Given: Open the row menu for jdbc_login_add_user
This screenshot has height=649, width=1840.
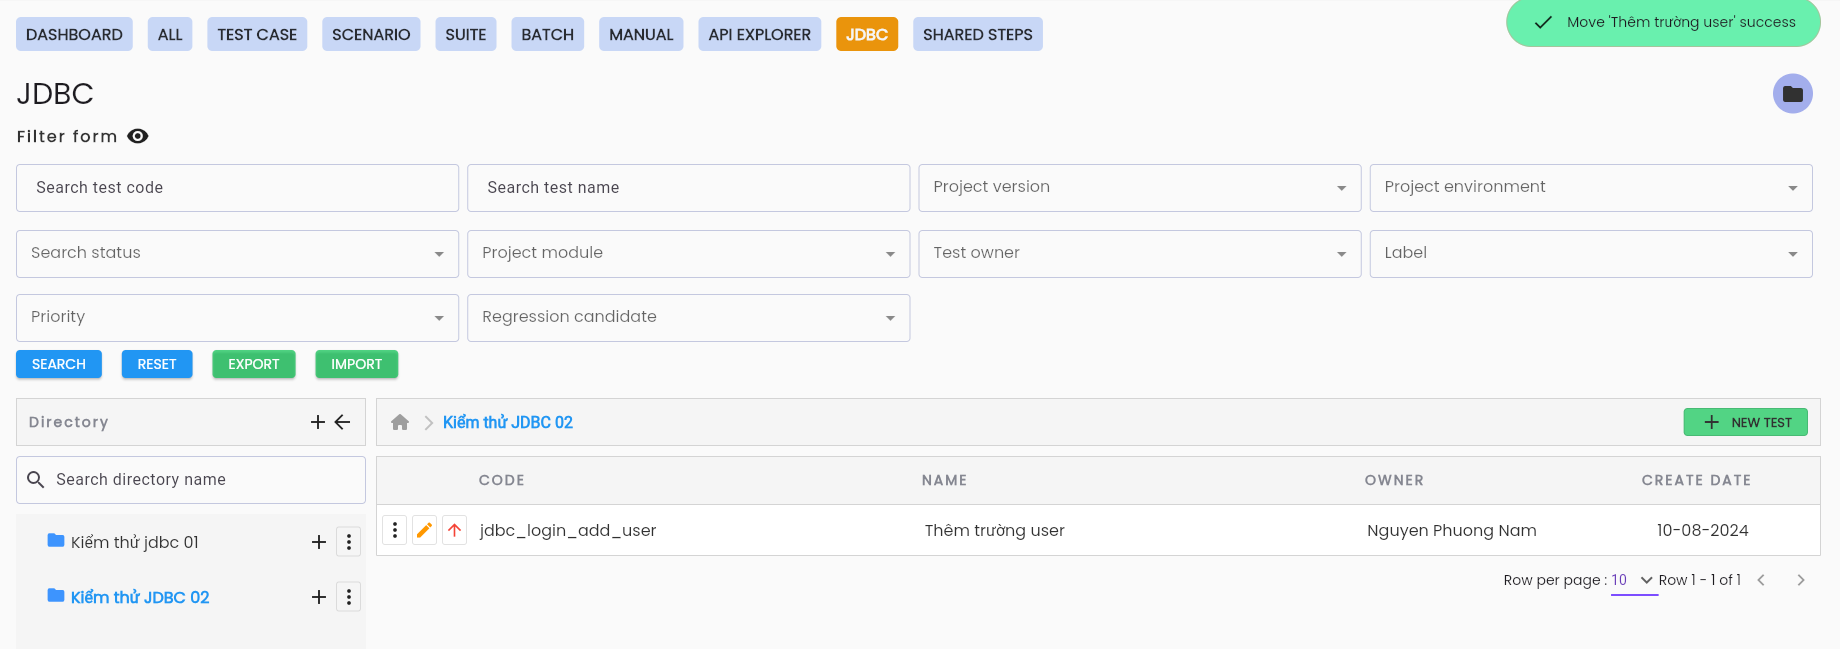Looking at the screenshot, I should click(x=395, y=530).
